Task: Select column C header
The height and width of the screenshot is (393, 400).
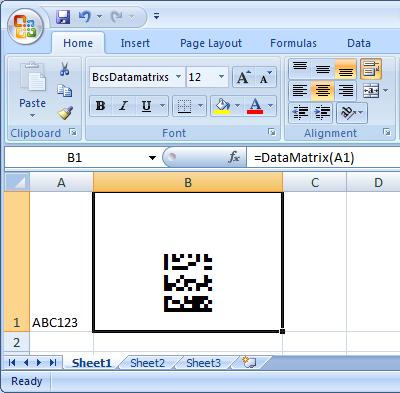Action: tap(315, 182)
